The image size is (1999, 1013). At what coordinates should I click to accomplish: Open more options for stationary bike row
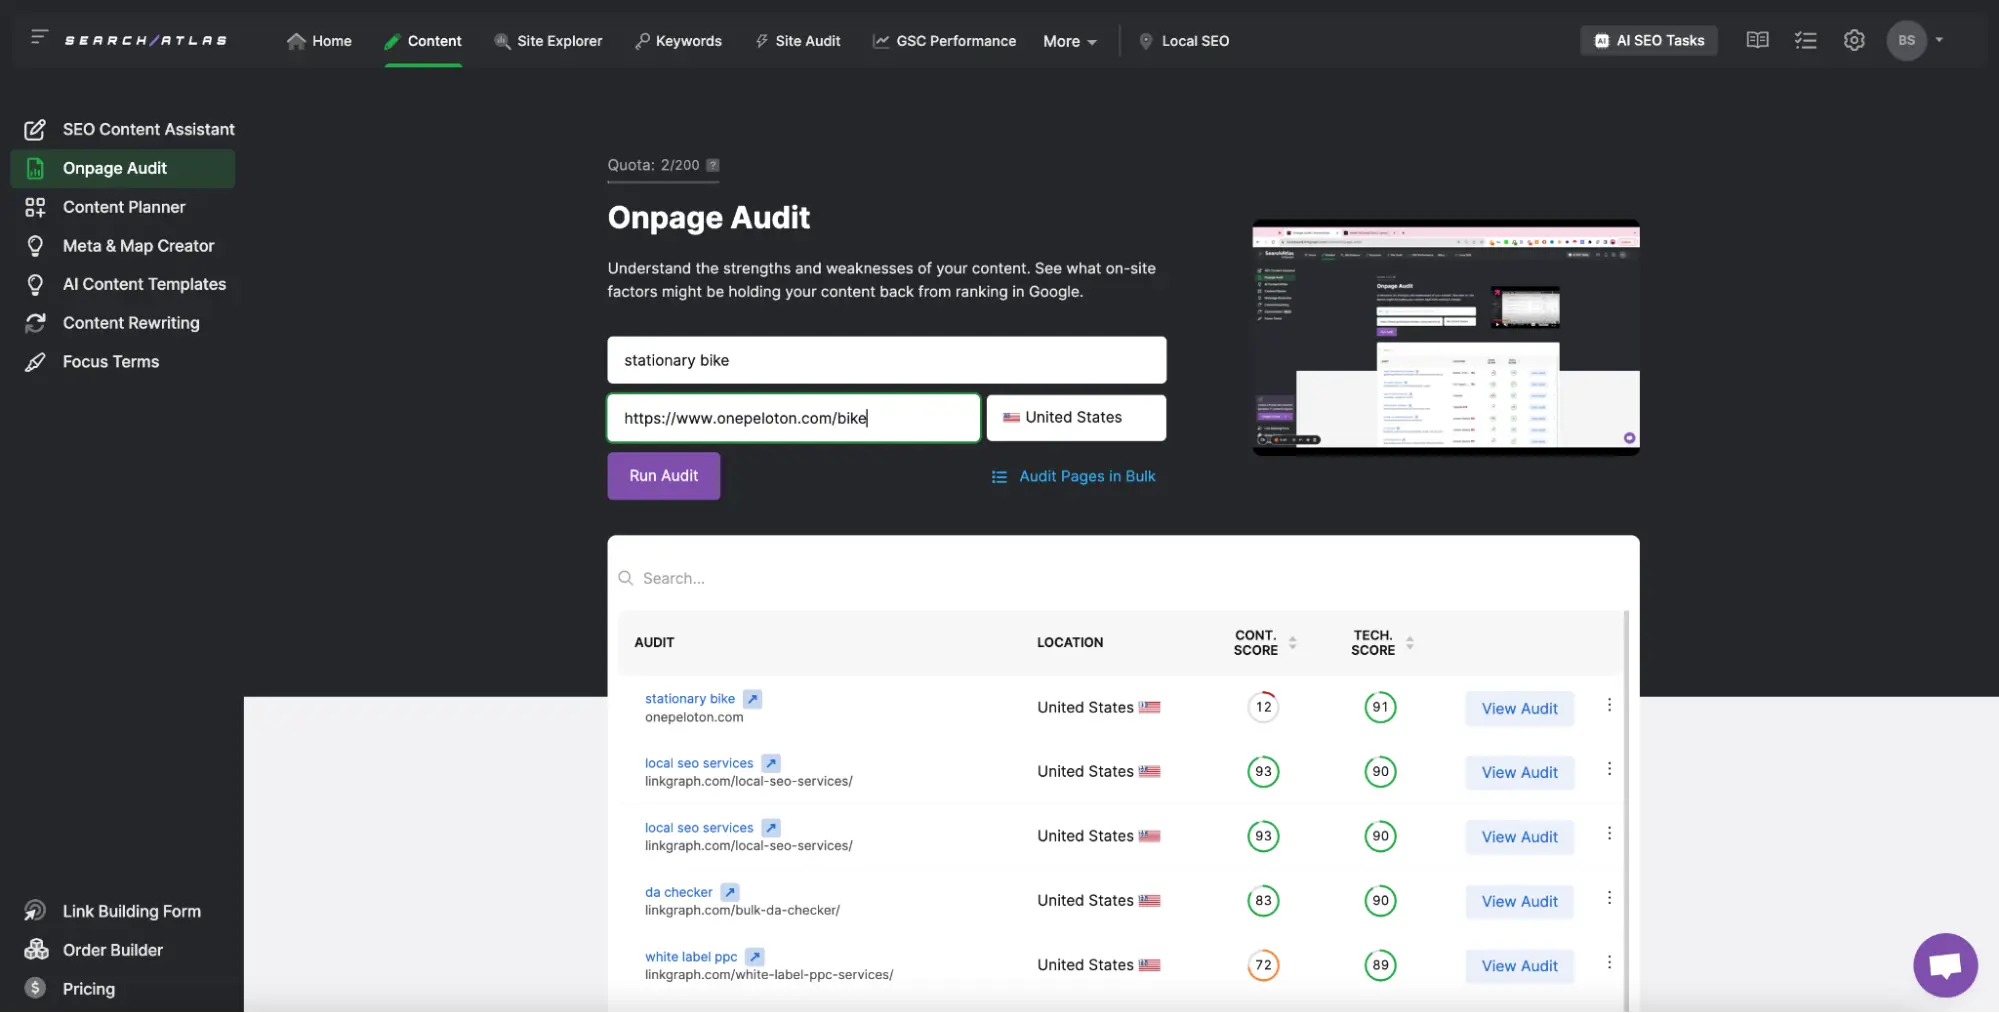click(x=1609, y=705)
